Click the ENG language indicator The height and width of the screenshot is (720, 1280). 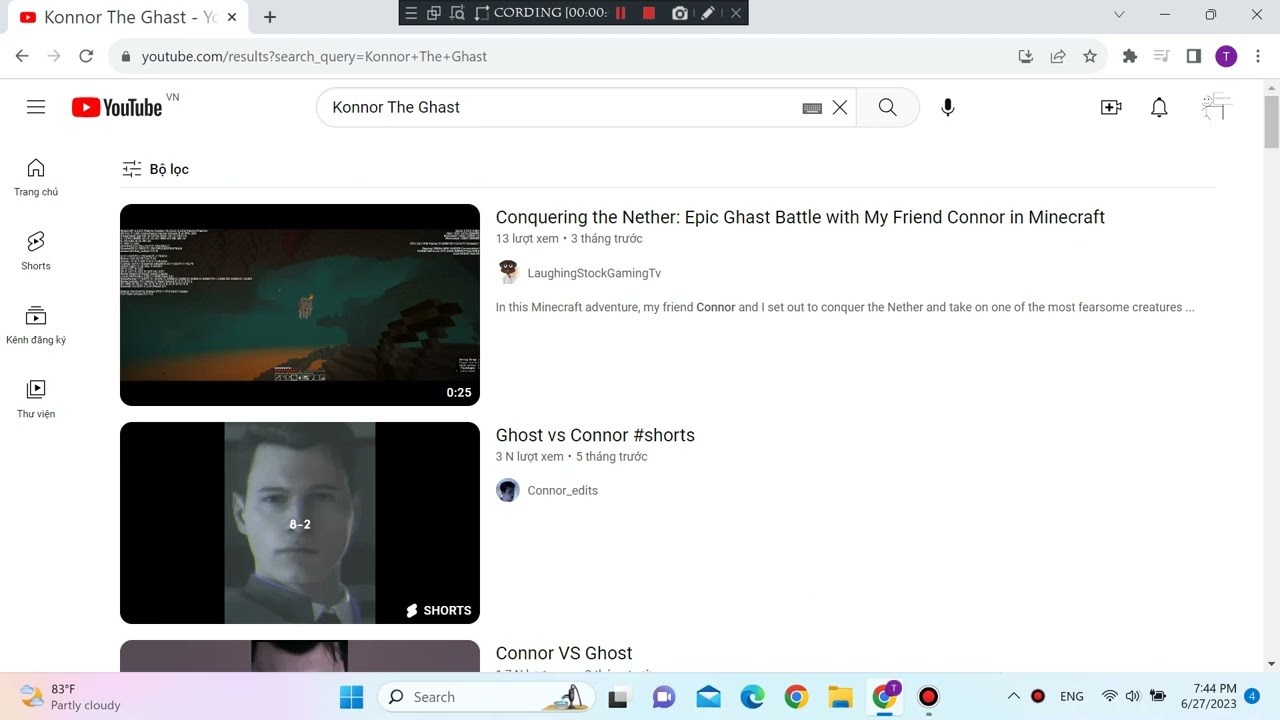(1072, 696)
